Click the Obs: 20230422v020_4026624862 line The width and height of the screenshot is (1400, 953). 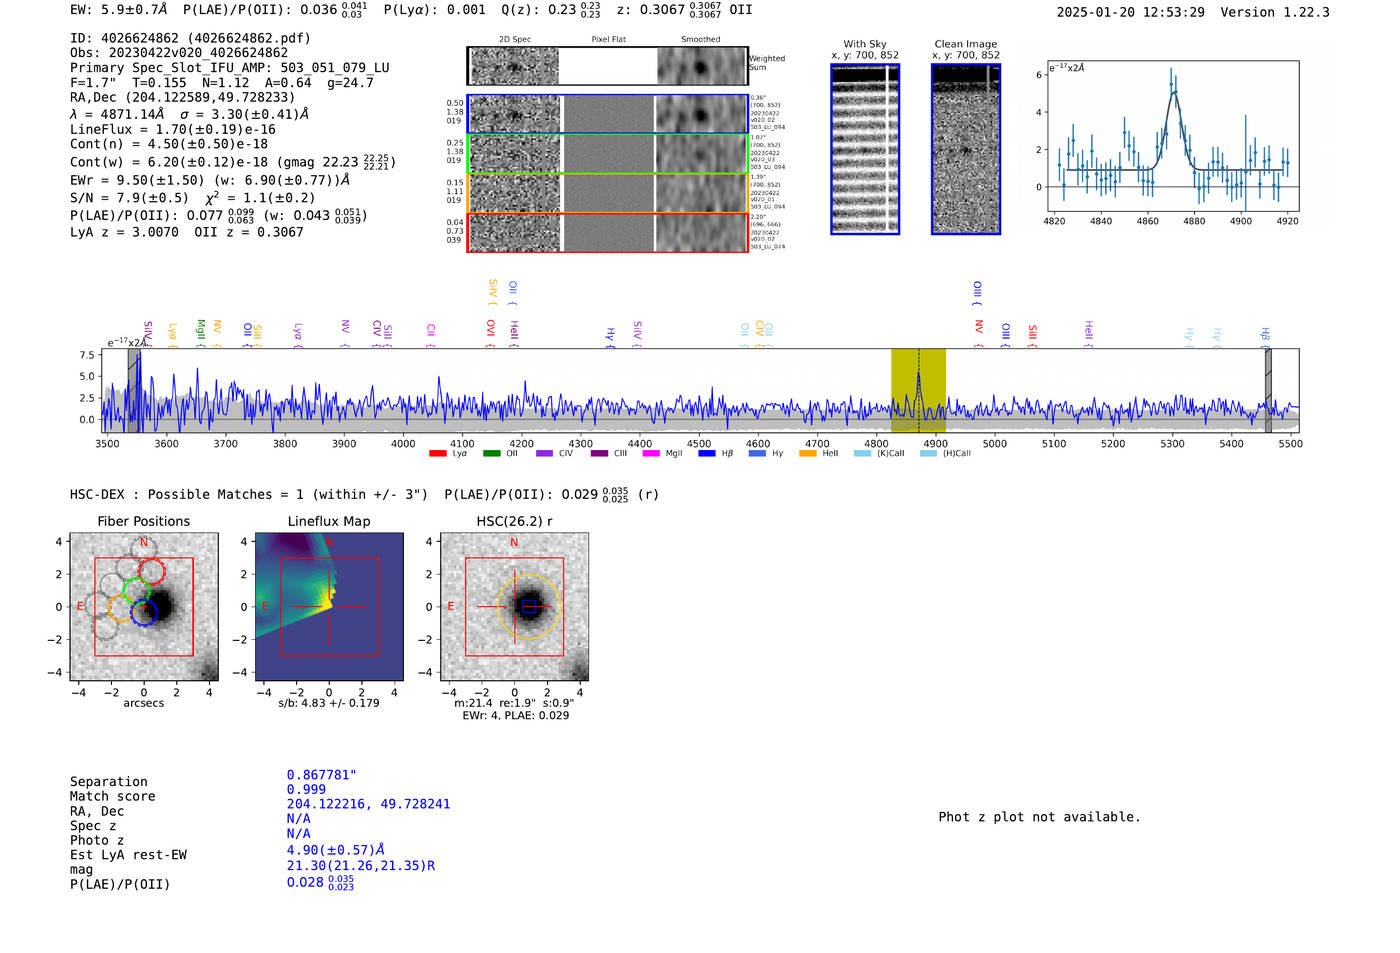click(x=179, y=53)
